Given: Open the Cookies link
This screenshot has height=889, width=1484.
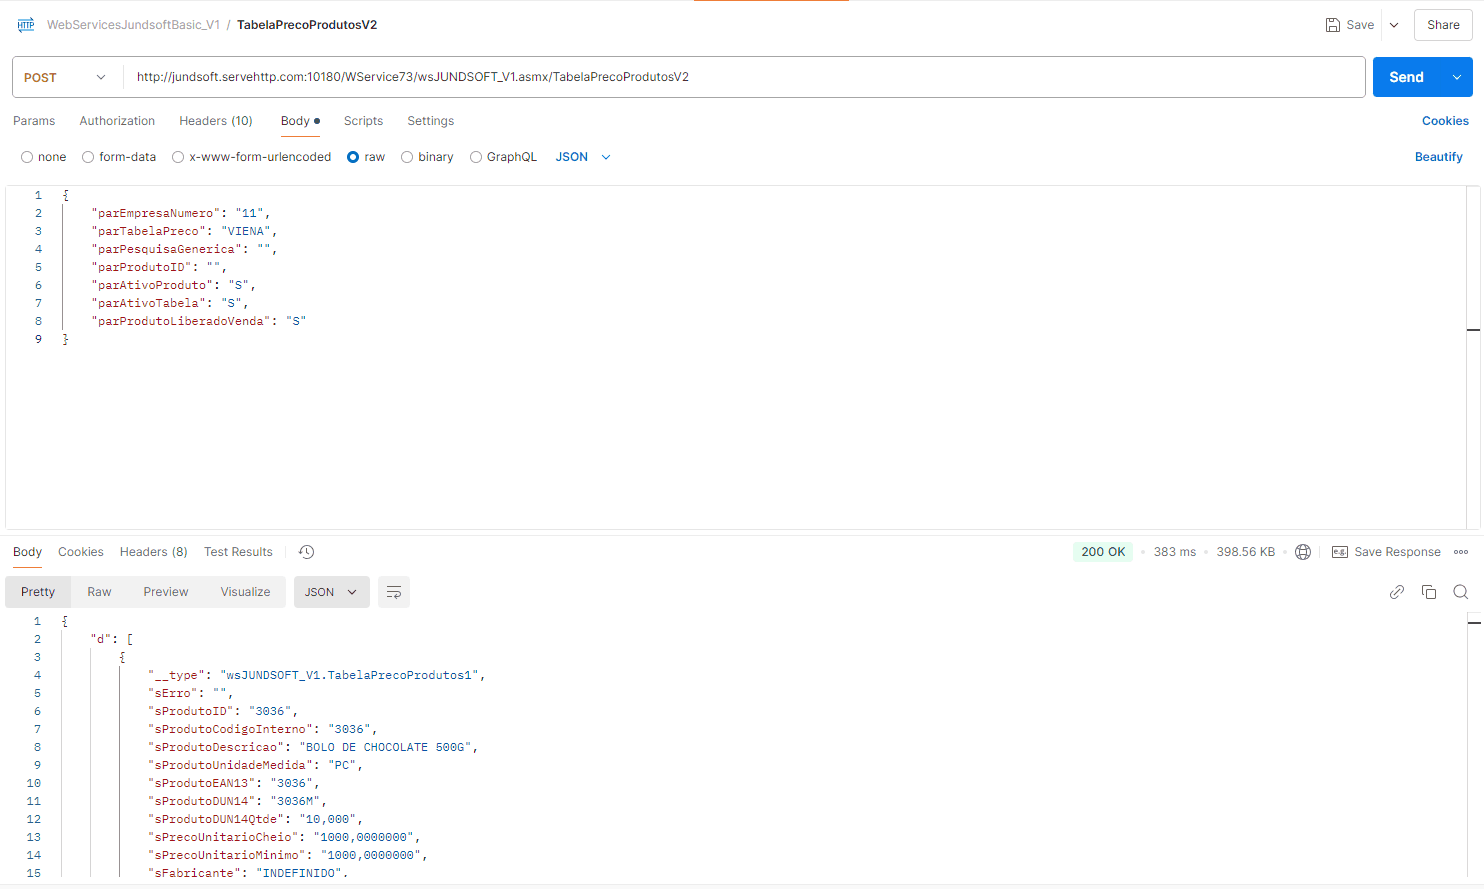Looking at the screenshot, I should pyautogui.click(x=1445, y=121).
